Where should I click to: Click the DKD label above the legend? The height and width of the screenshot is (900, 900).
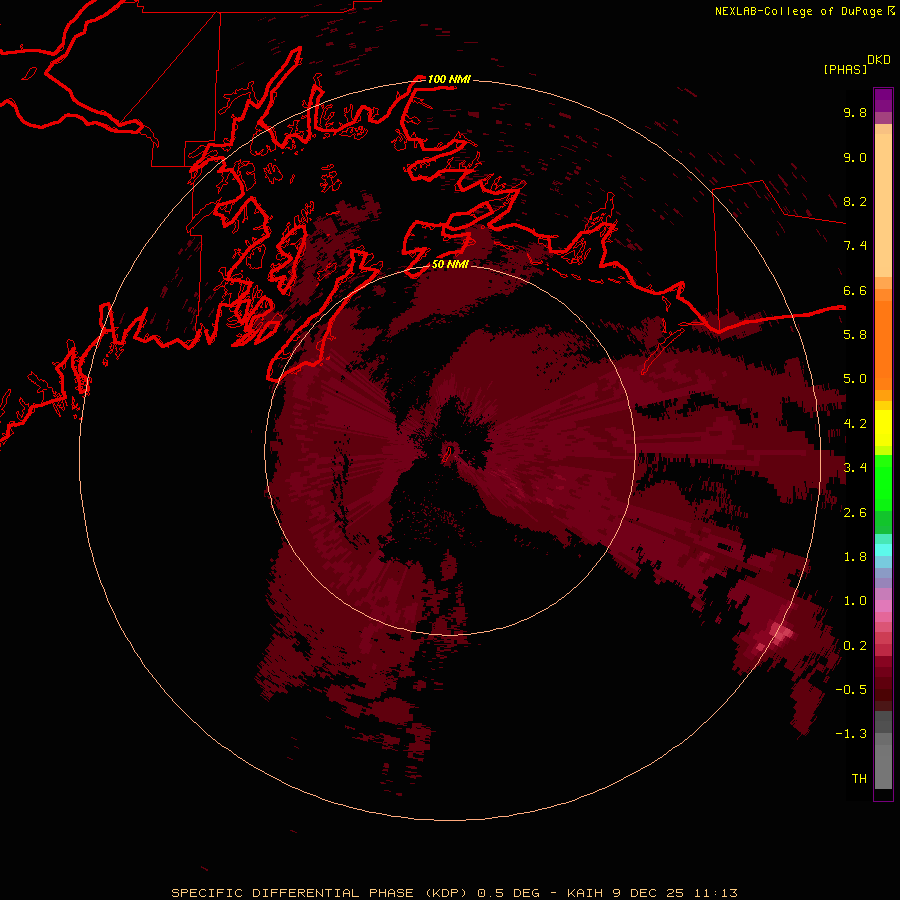click(879, 60)
